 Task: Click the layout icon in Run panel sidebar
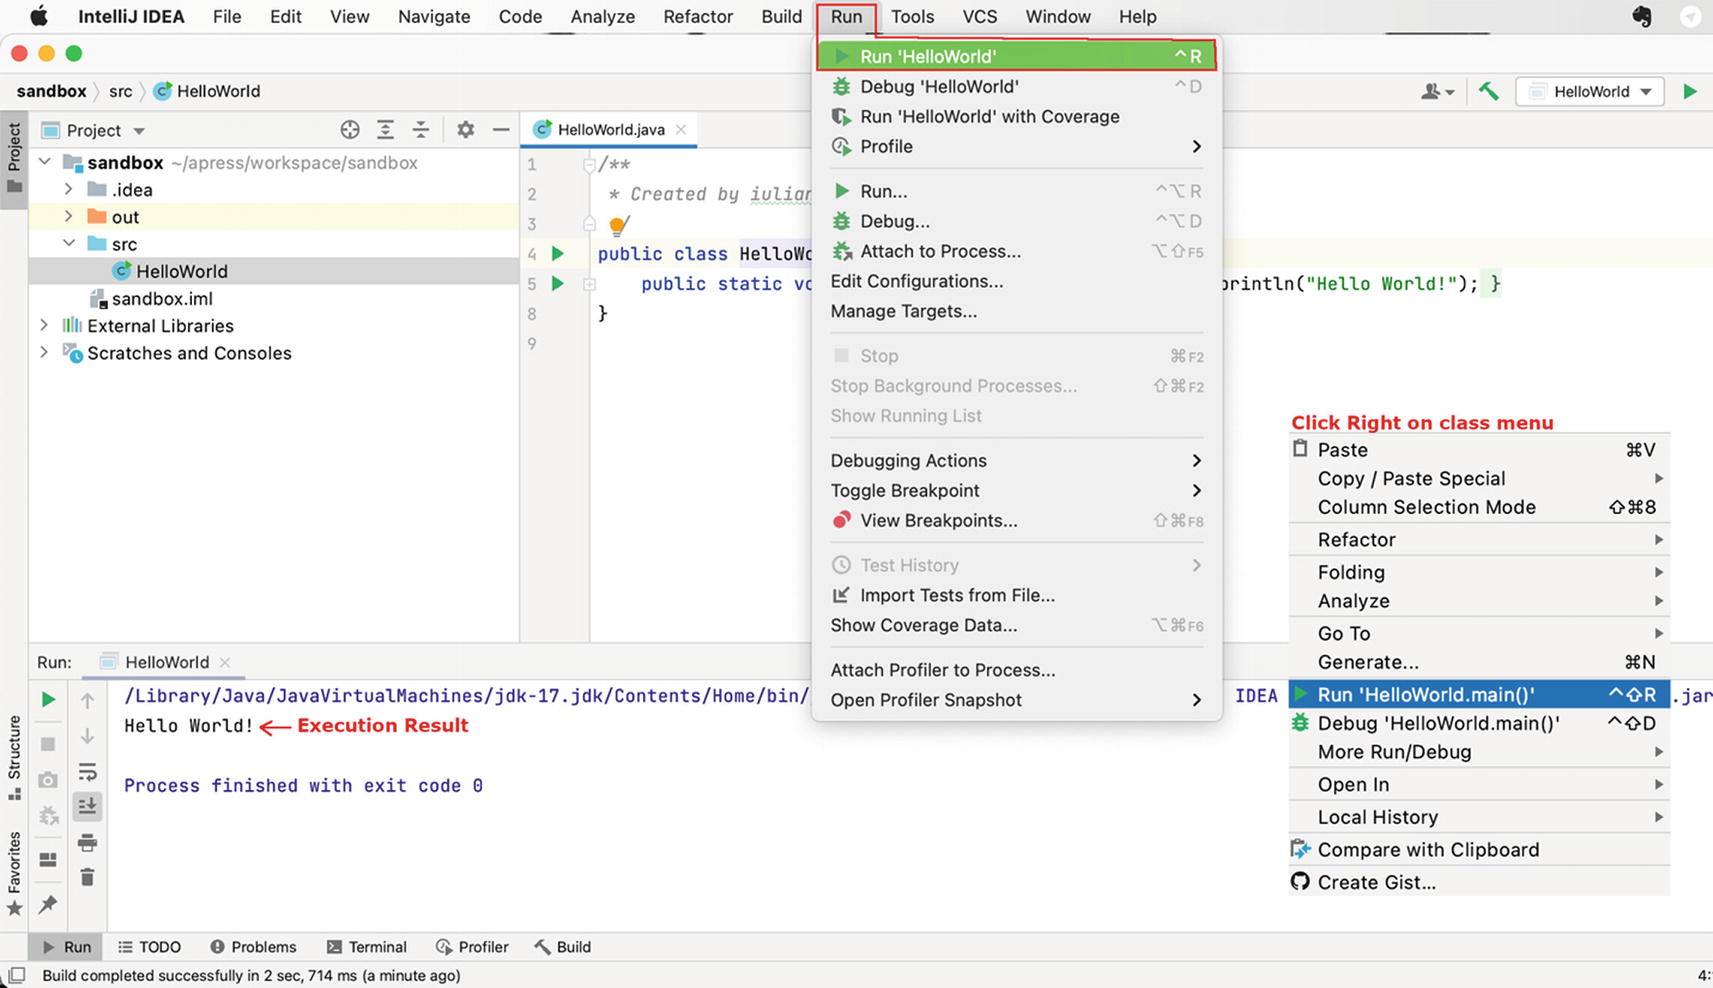(47, 860)
